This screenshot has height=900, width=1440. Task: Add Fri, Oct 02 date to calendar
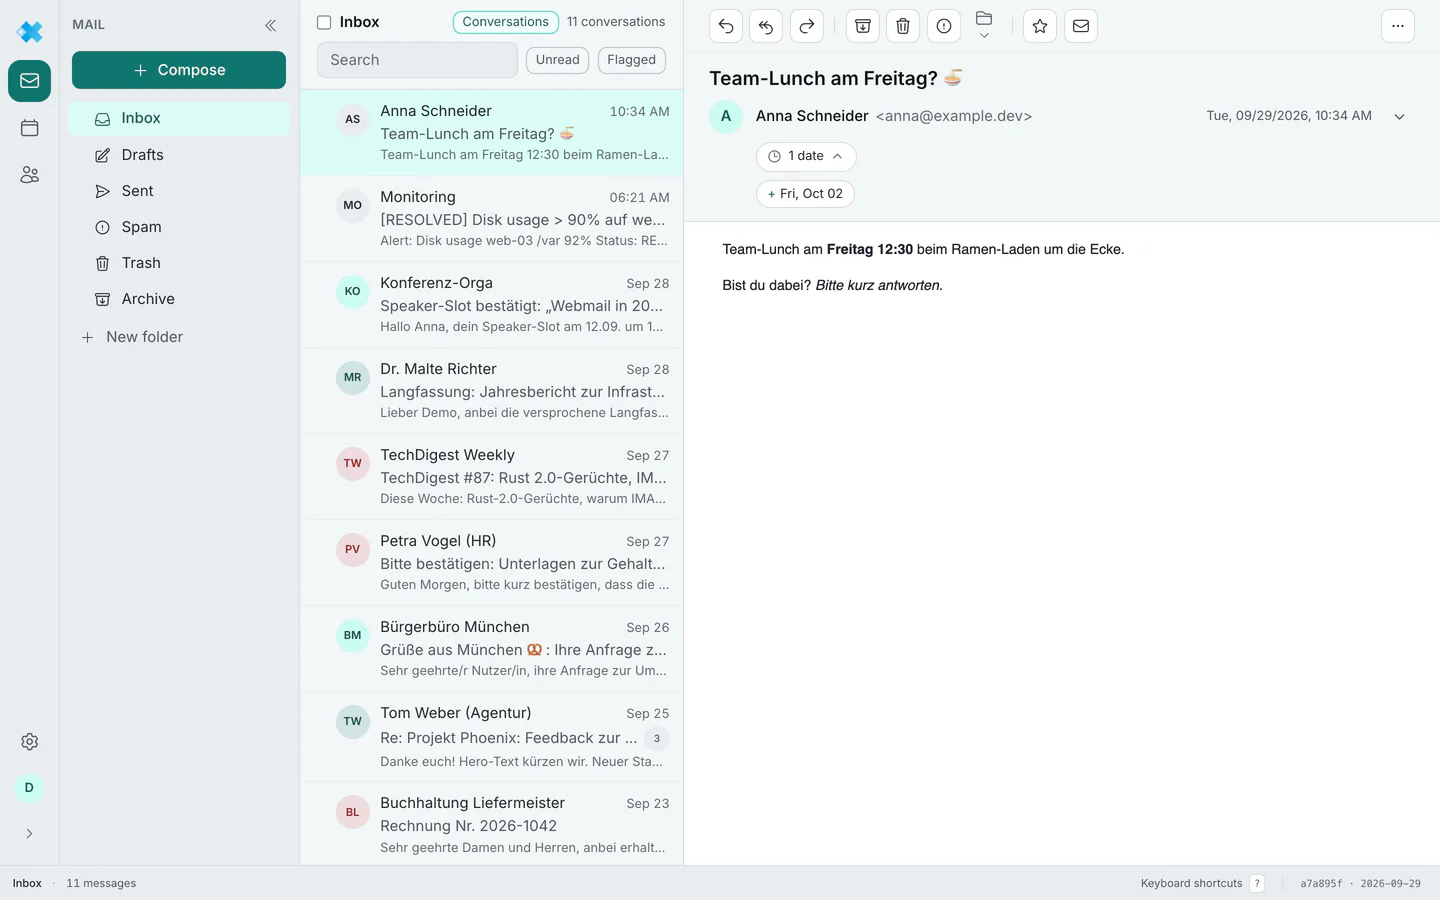point(806,194)
